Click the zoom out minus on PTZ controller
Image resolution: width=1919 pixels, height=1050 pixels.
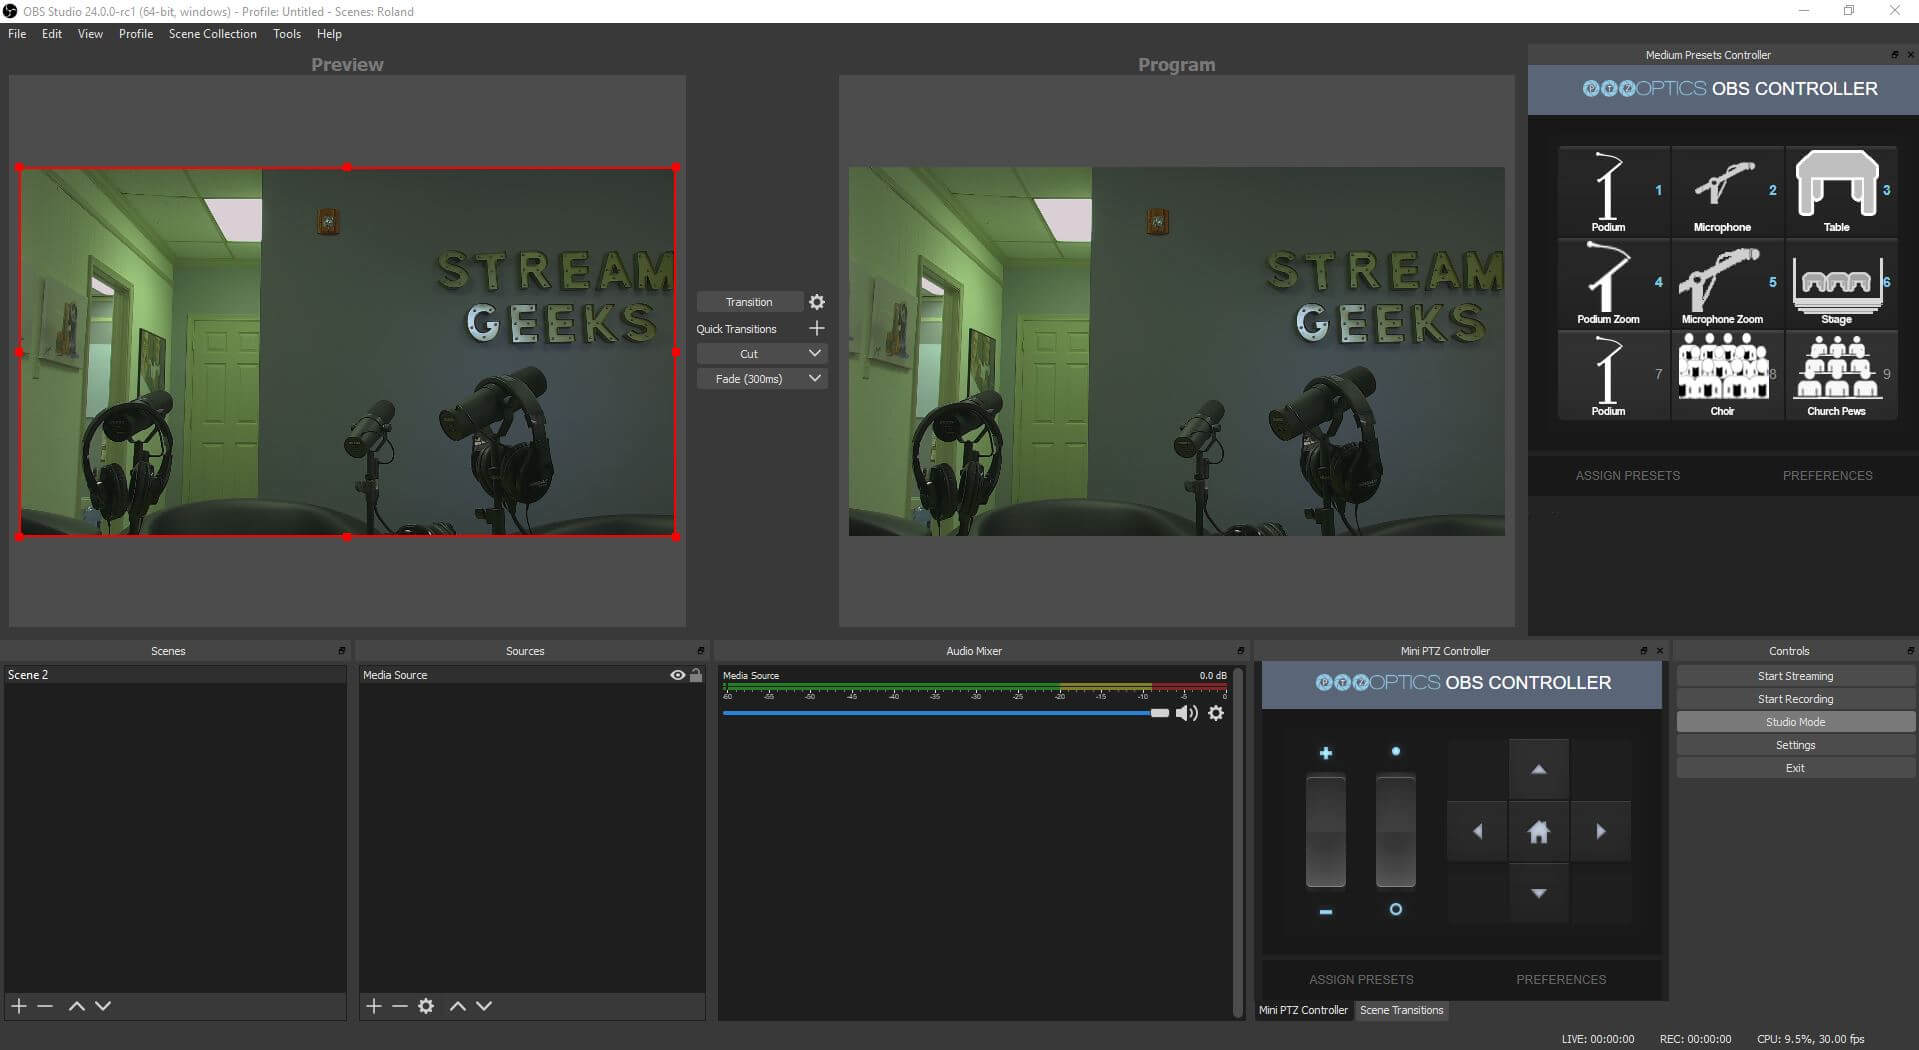click(1326, 912)
